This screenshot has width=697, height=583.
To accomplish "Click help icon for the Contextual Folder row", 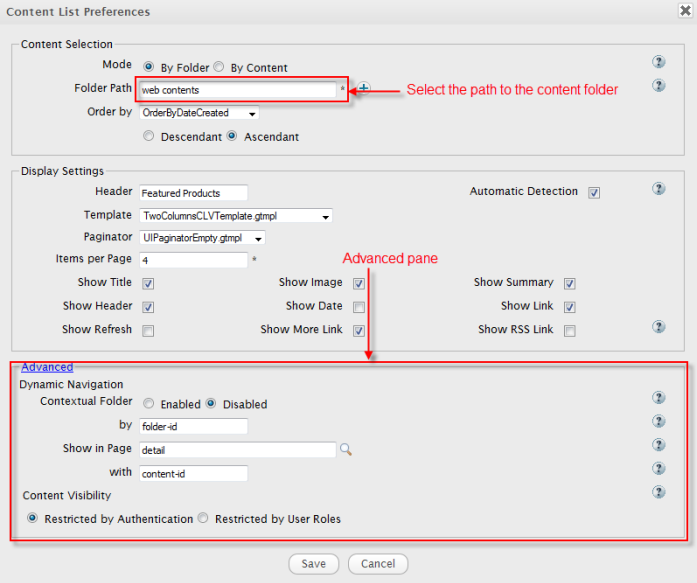I will click(x=658, y=398).
